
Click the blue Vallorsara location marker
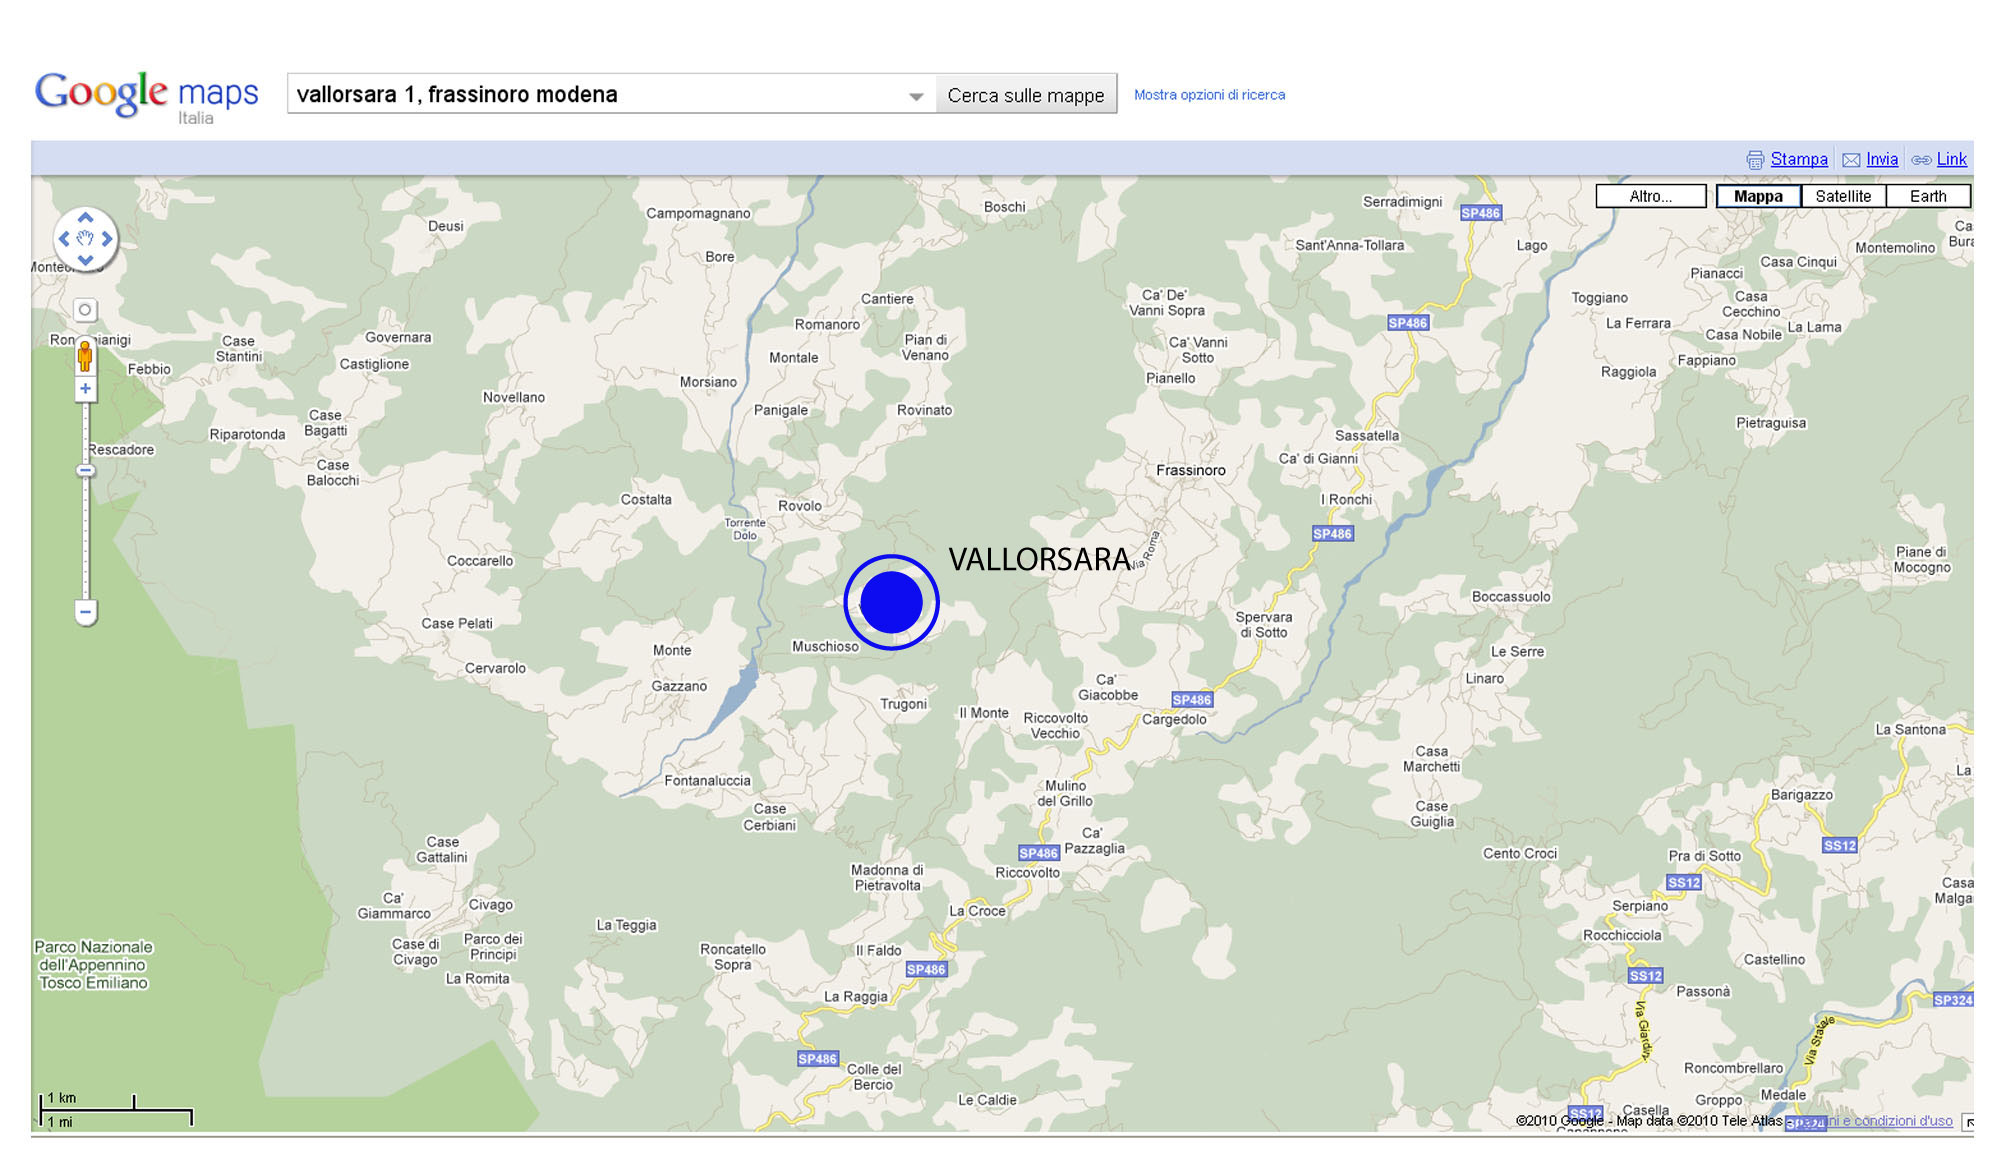coord(891,602)
